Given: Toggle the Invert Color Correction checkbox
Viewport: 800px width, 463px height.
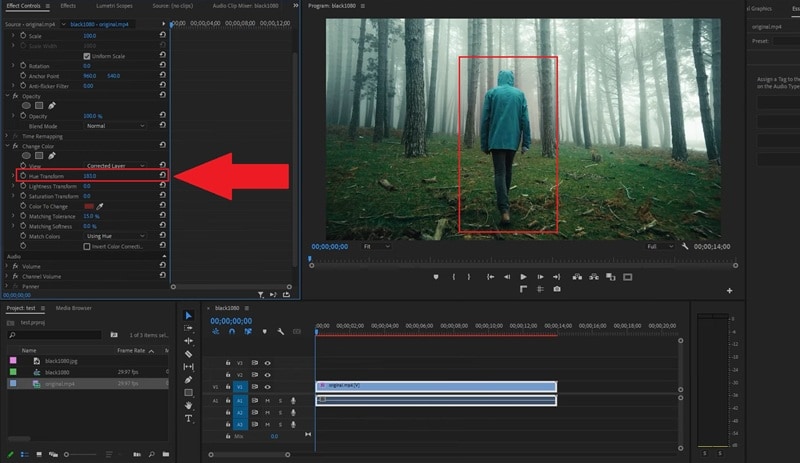Looking at the screenshot, I should [87, 247].
